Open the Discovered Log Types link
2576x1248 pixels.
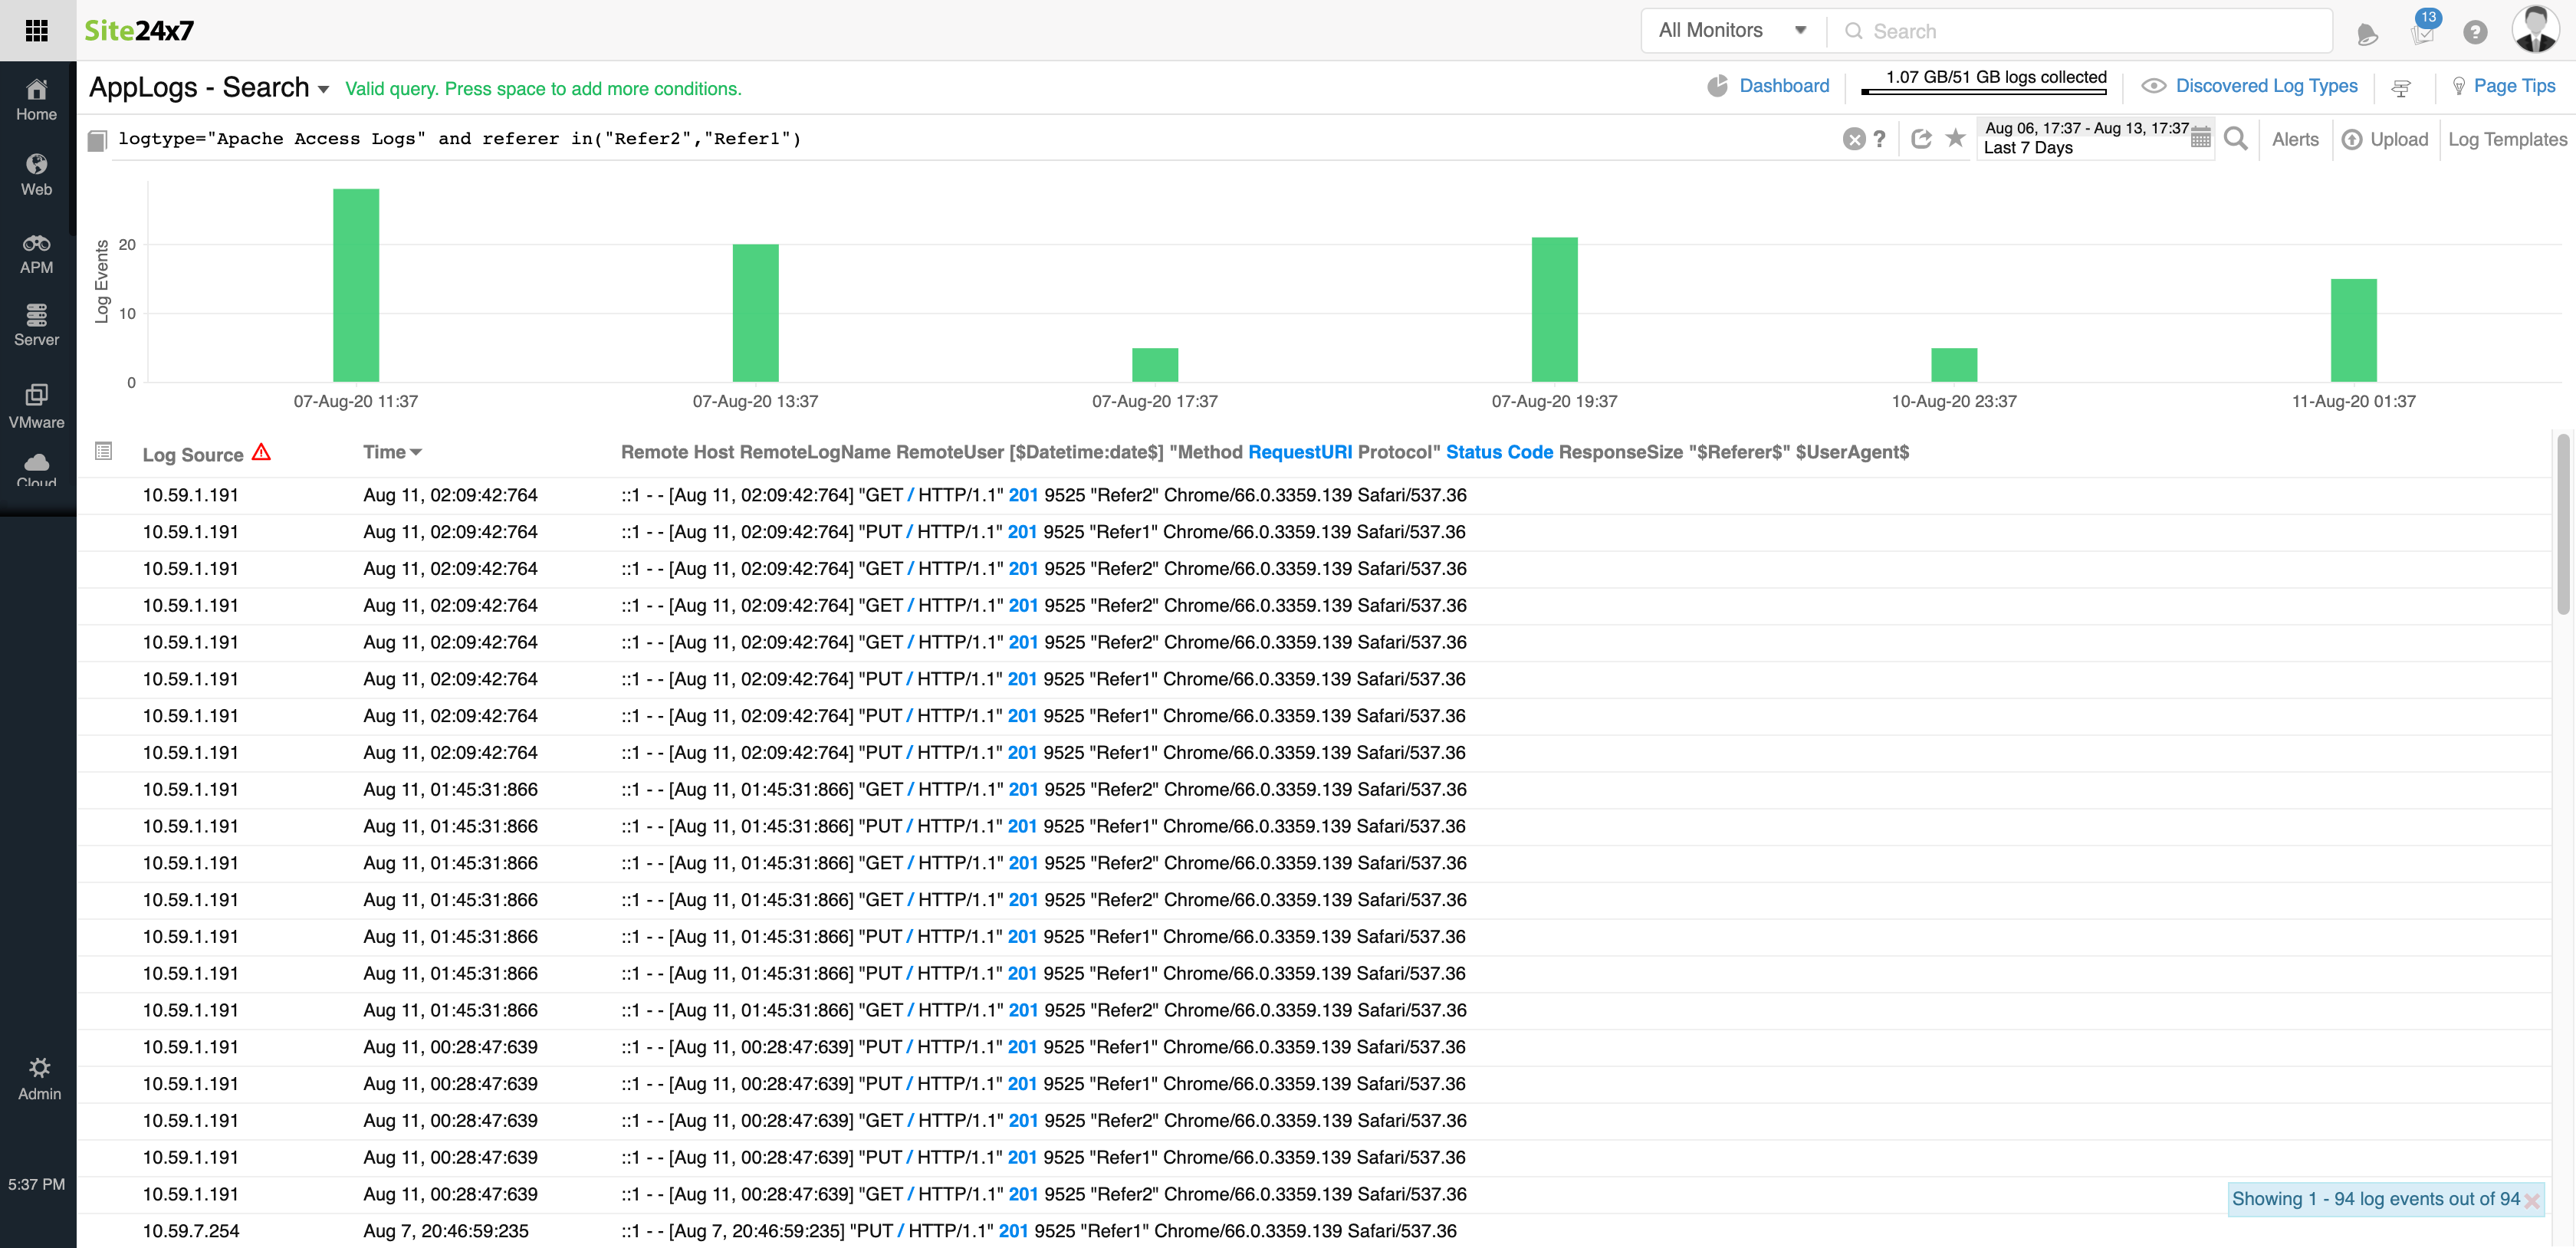[x=2266, y=86]
